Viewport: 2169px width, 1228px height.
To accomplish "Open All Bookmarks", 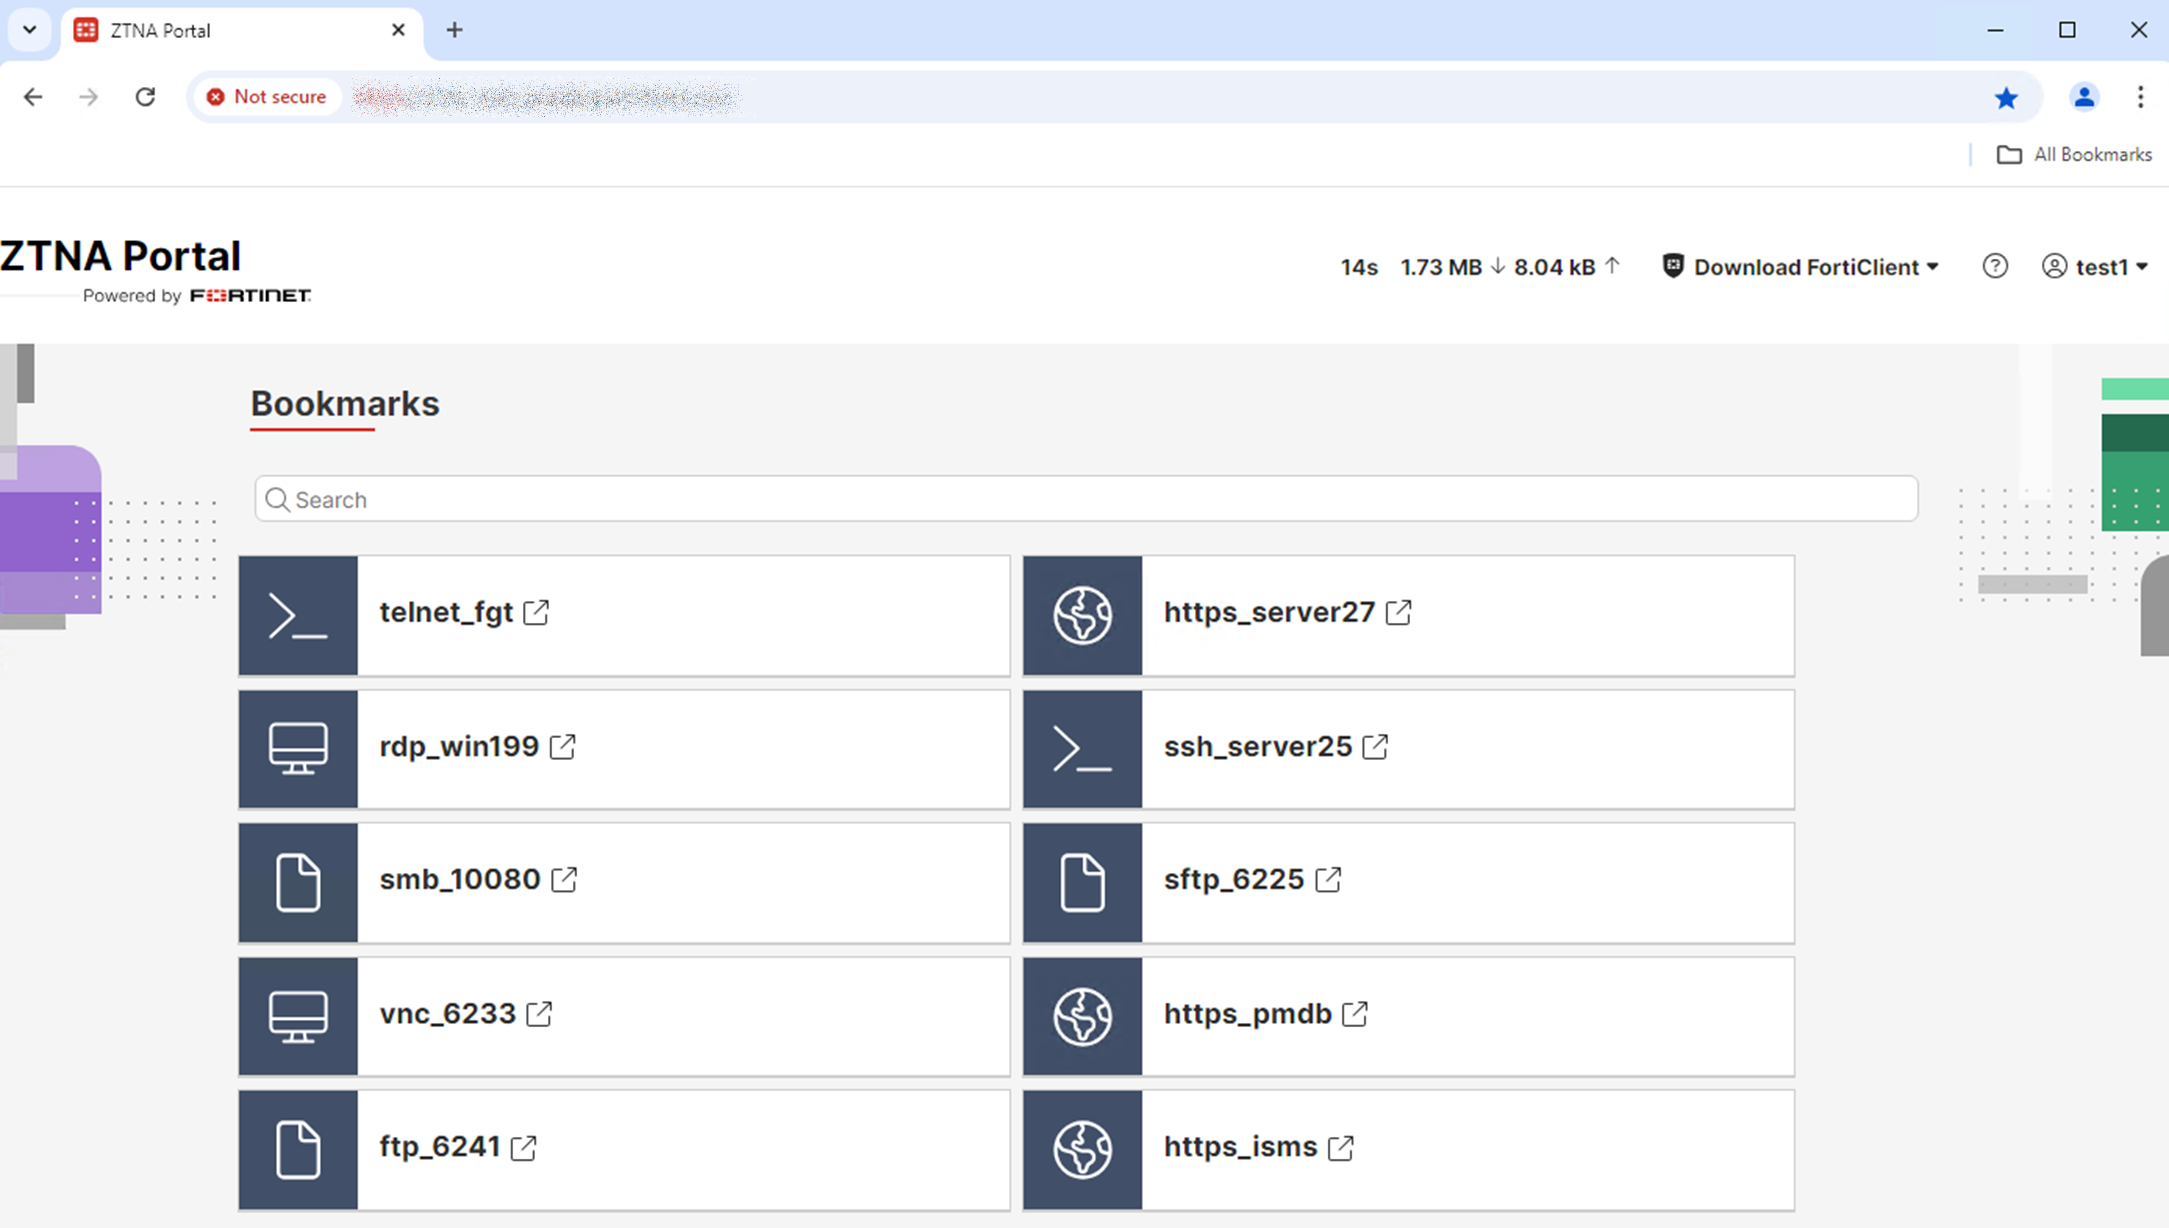I will coord(2074,154).
